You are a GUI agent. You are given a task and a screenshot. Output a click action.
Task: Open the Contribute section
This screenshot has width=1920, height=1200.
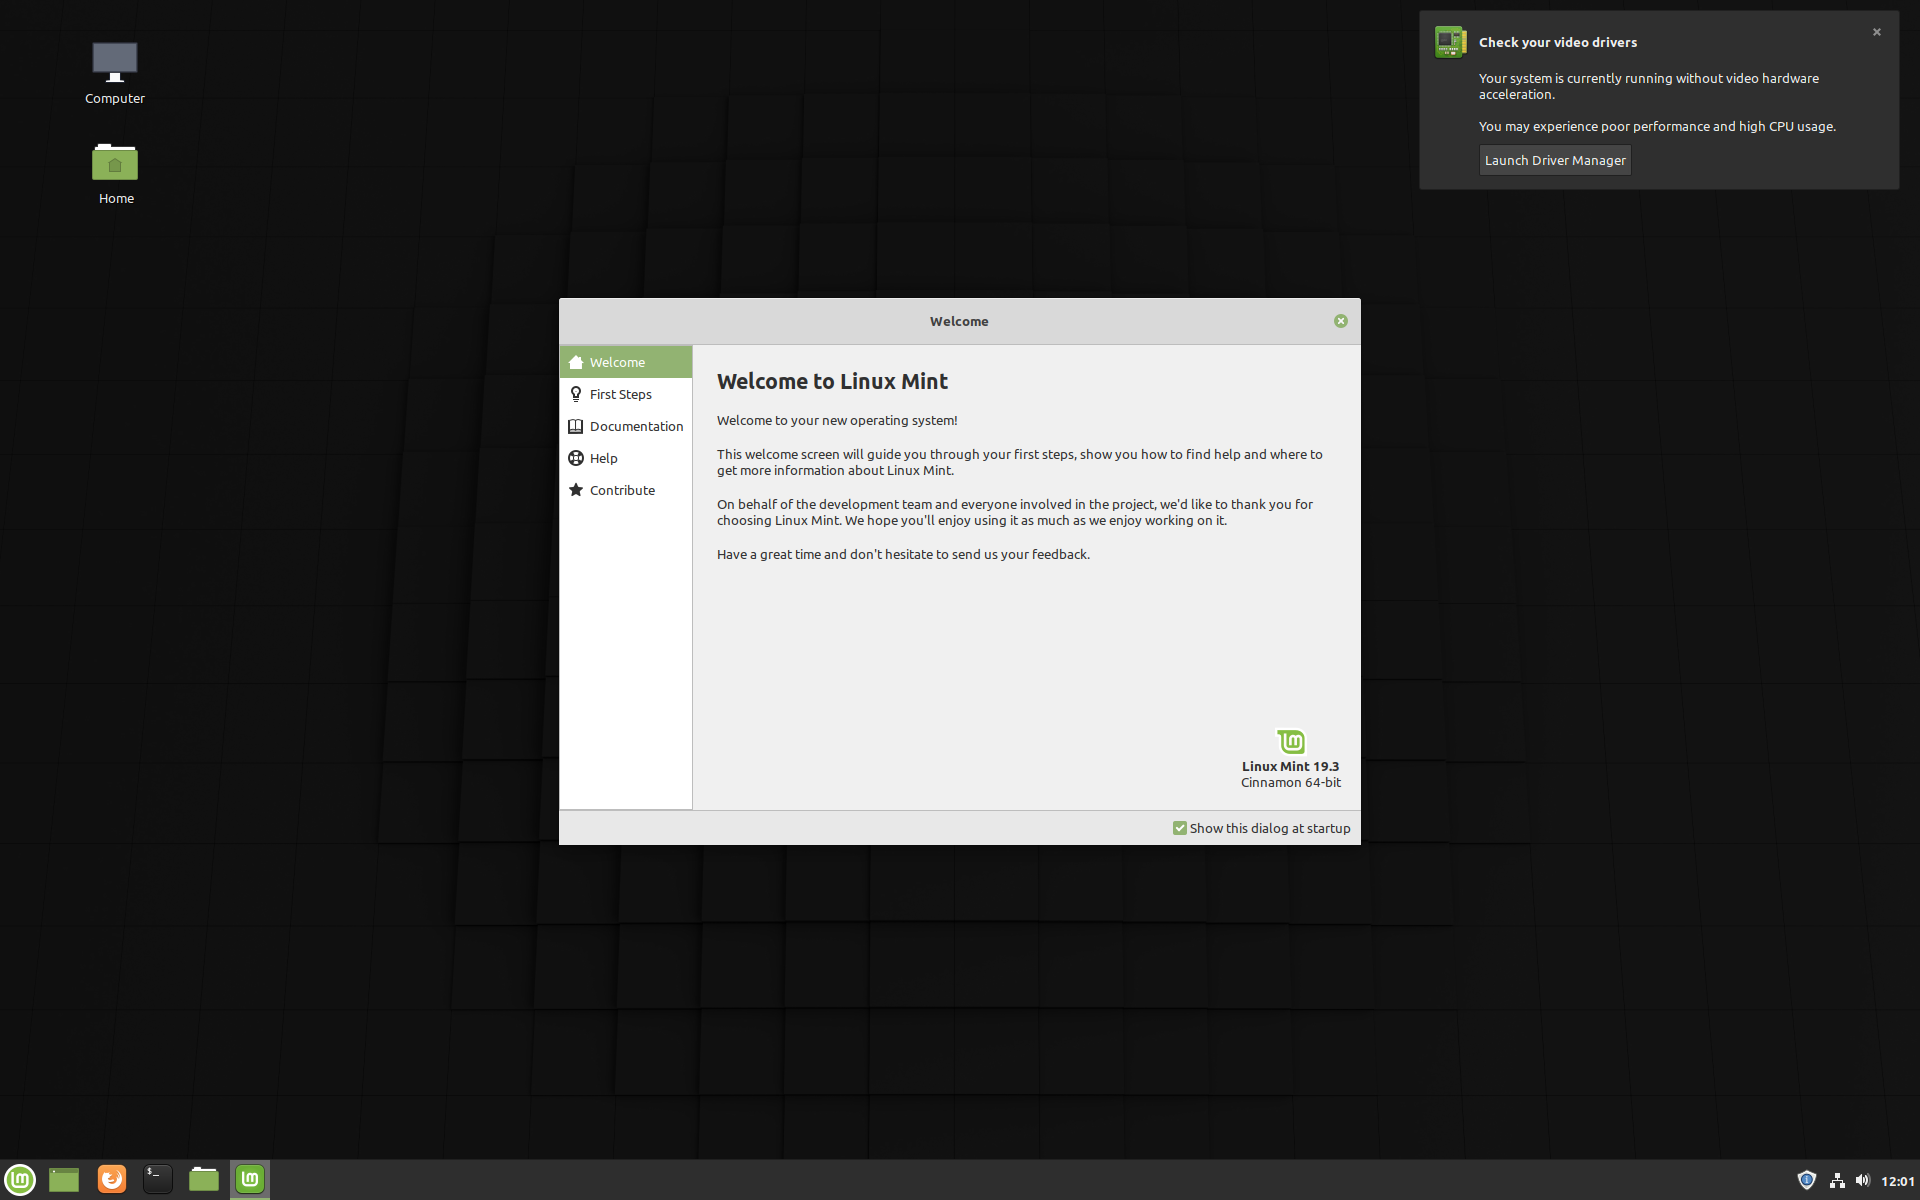pyautogui.click(x=622, y=490)
